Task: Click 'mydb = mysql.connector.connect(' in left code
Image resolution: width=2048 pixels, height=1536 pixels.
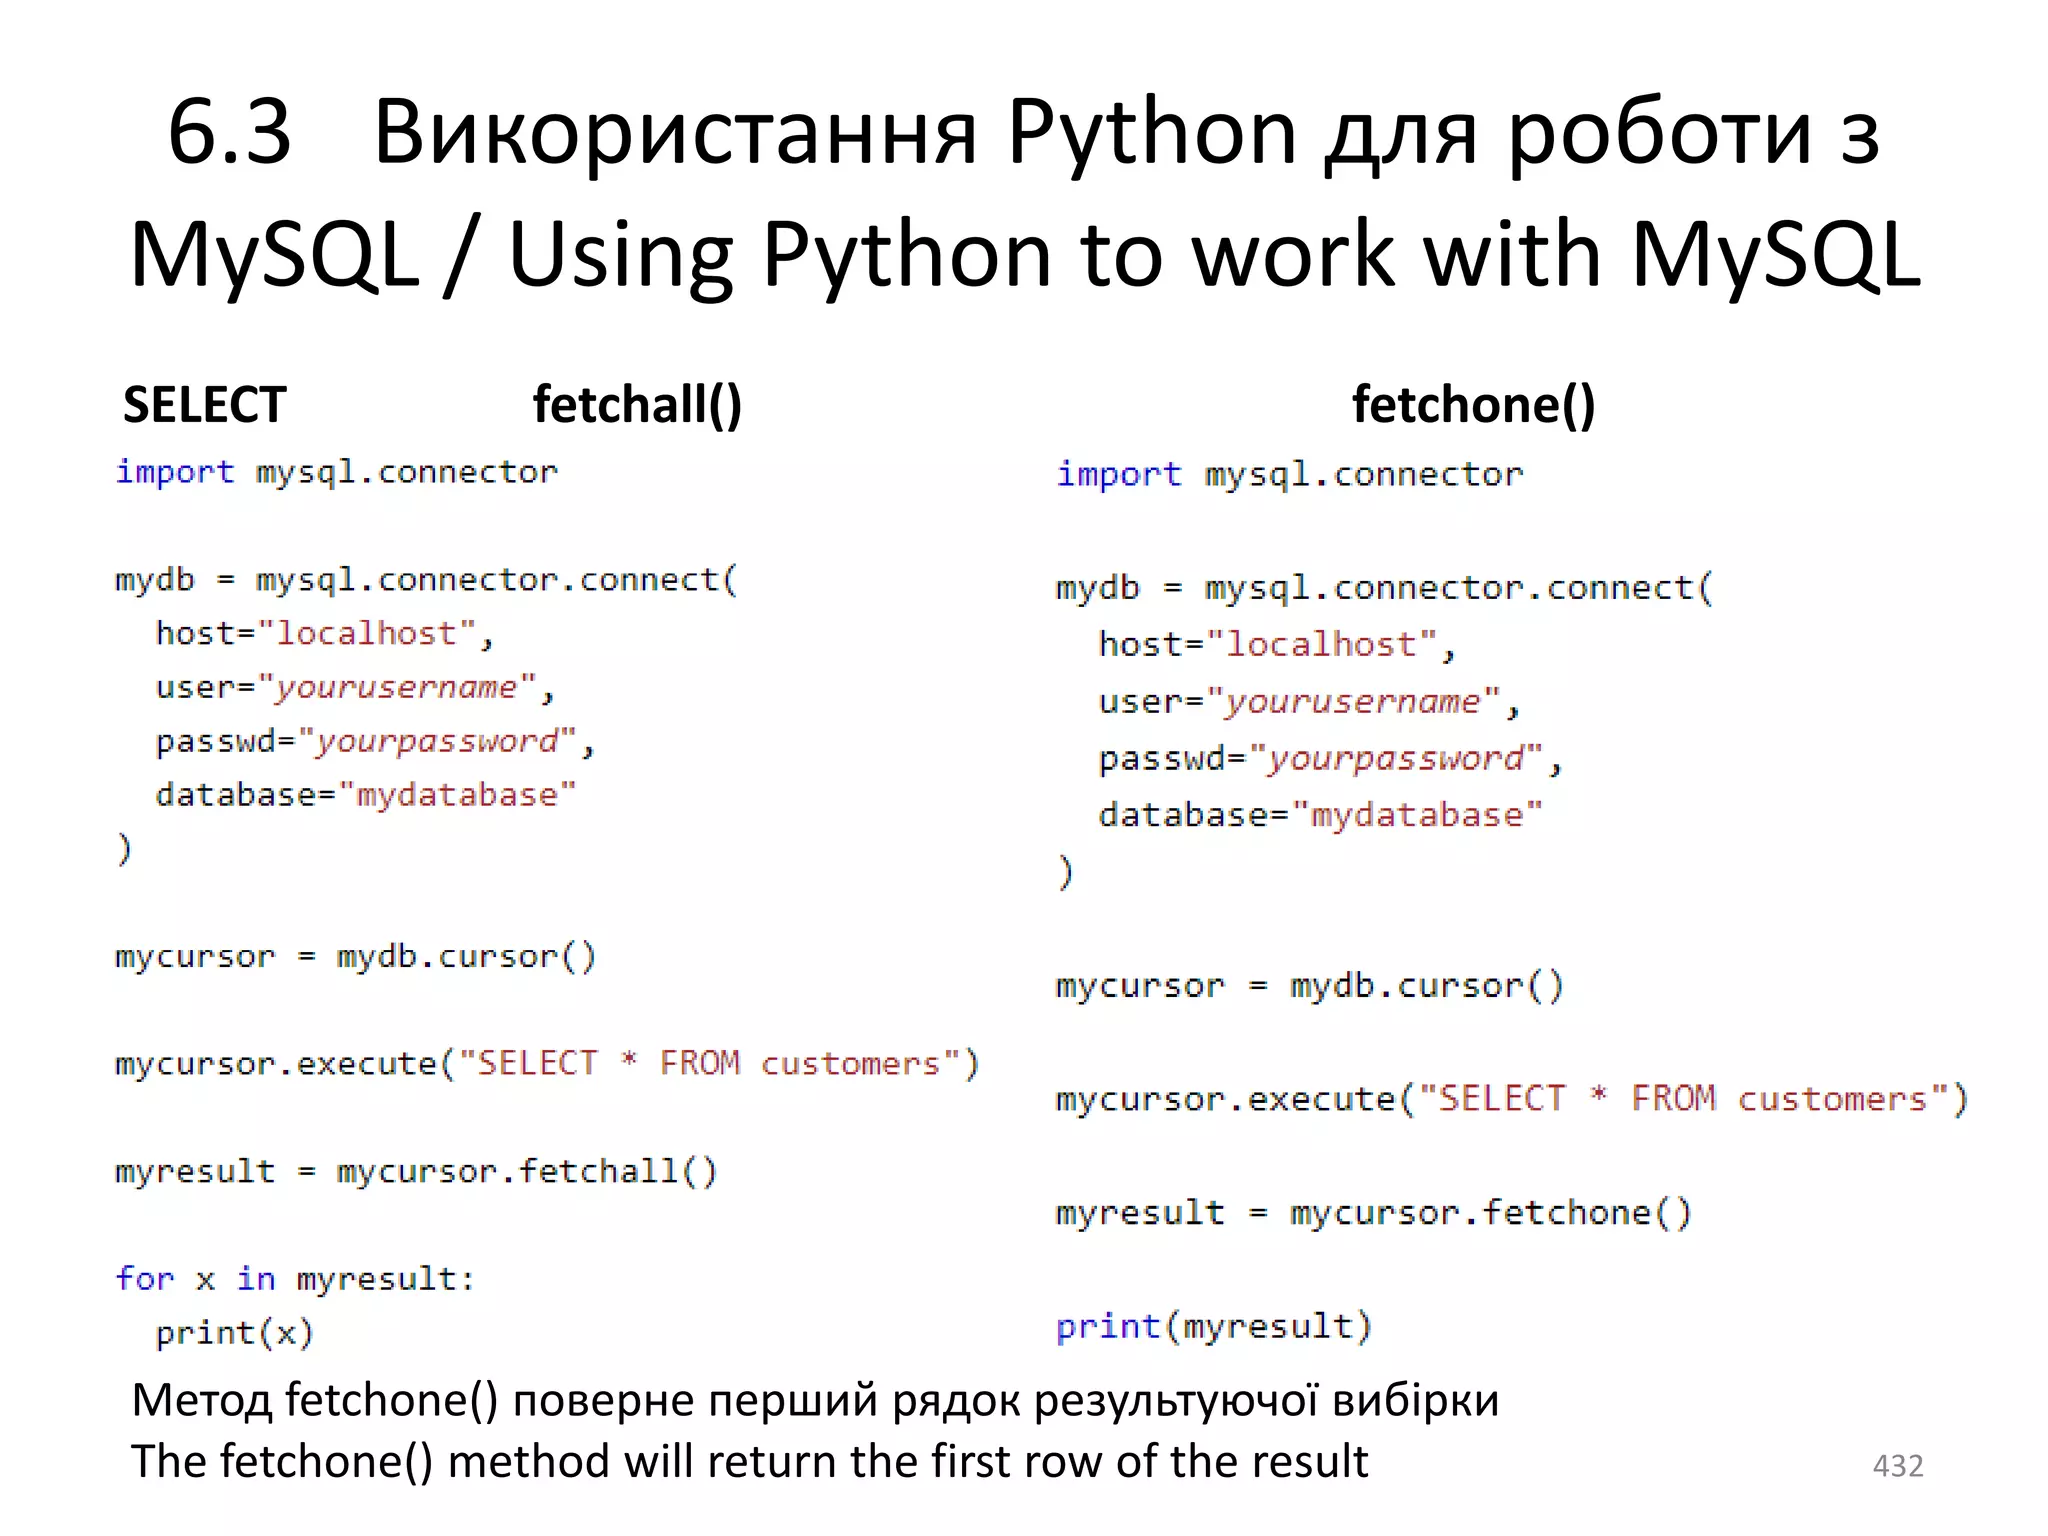Action: [427, 580]
